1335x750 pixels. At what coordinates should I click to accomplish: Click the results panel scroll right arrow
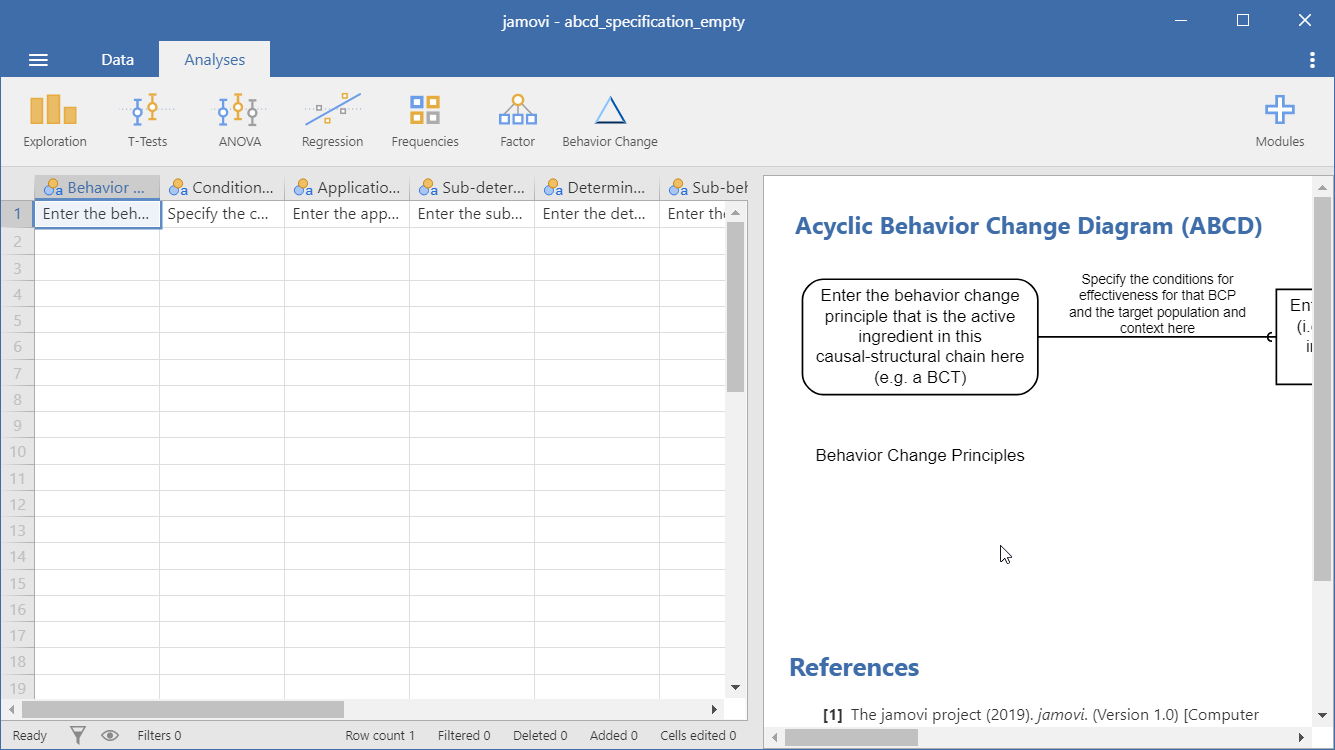1301,737
